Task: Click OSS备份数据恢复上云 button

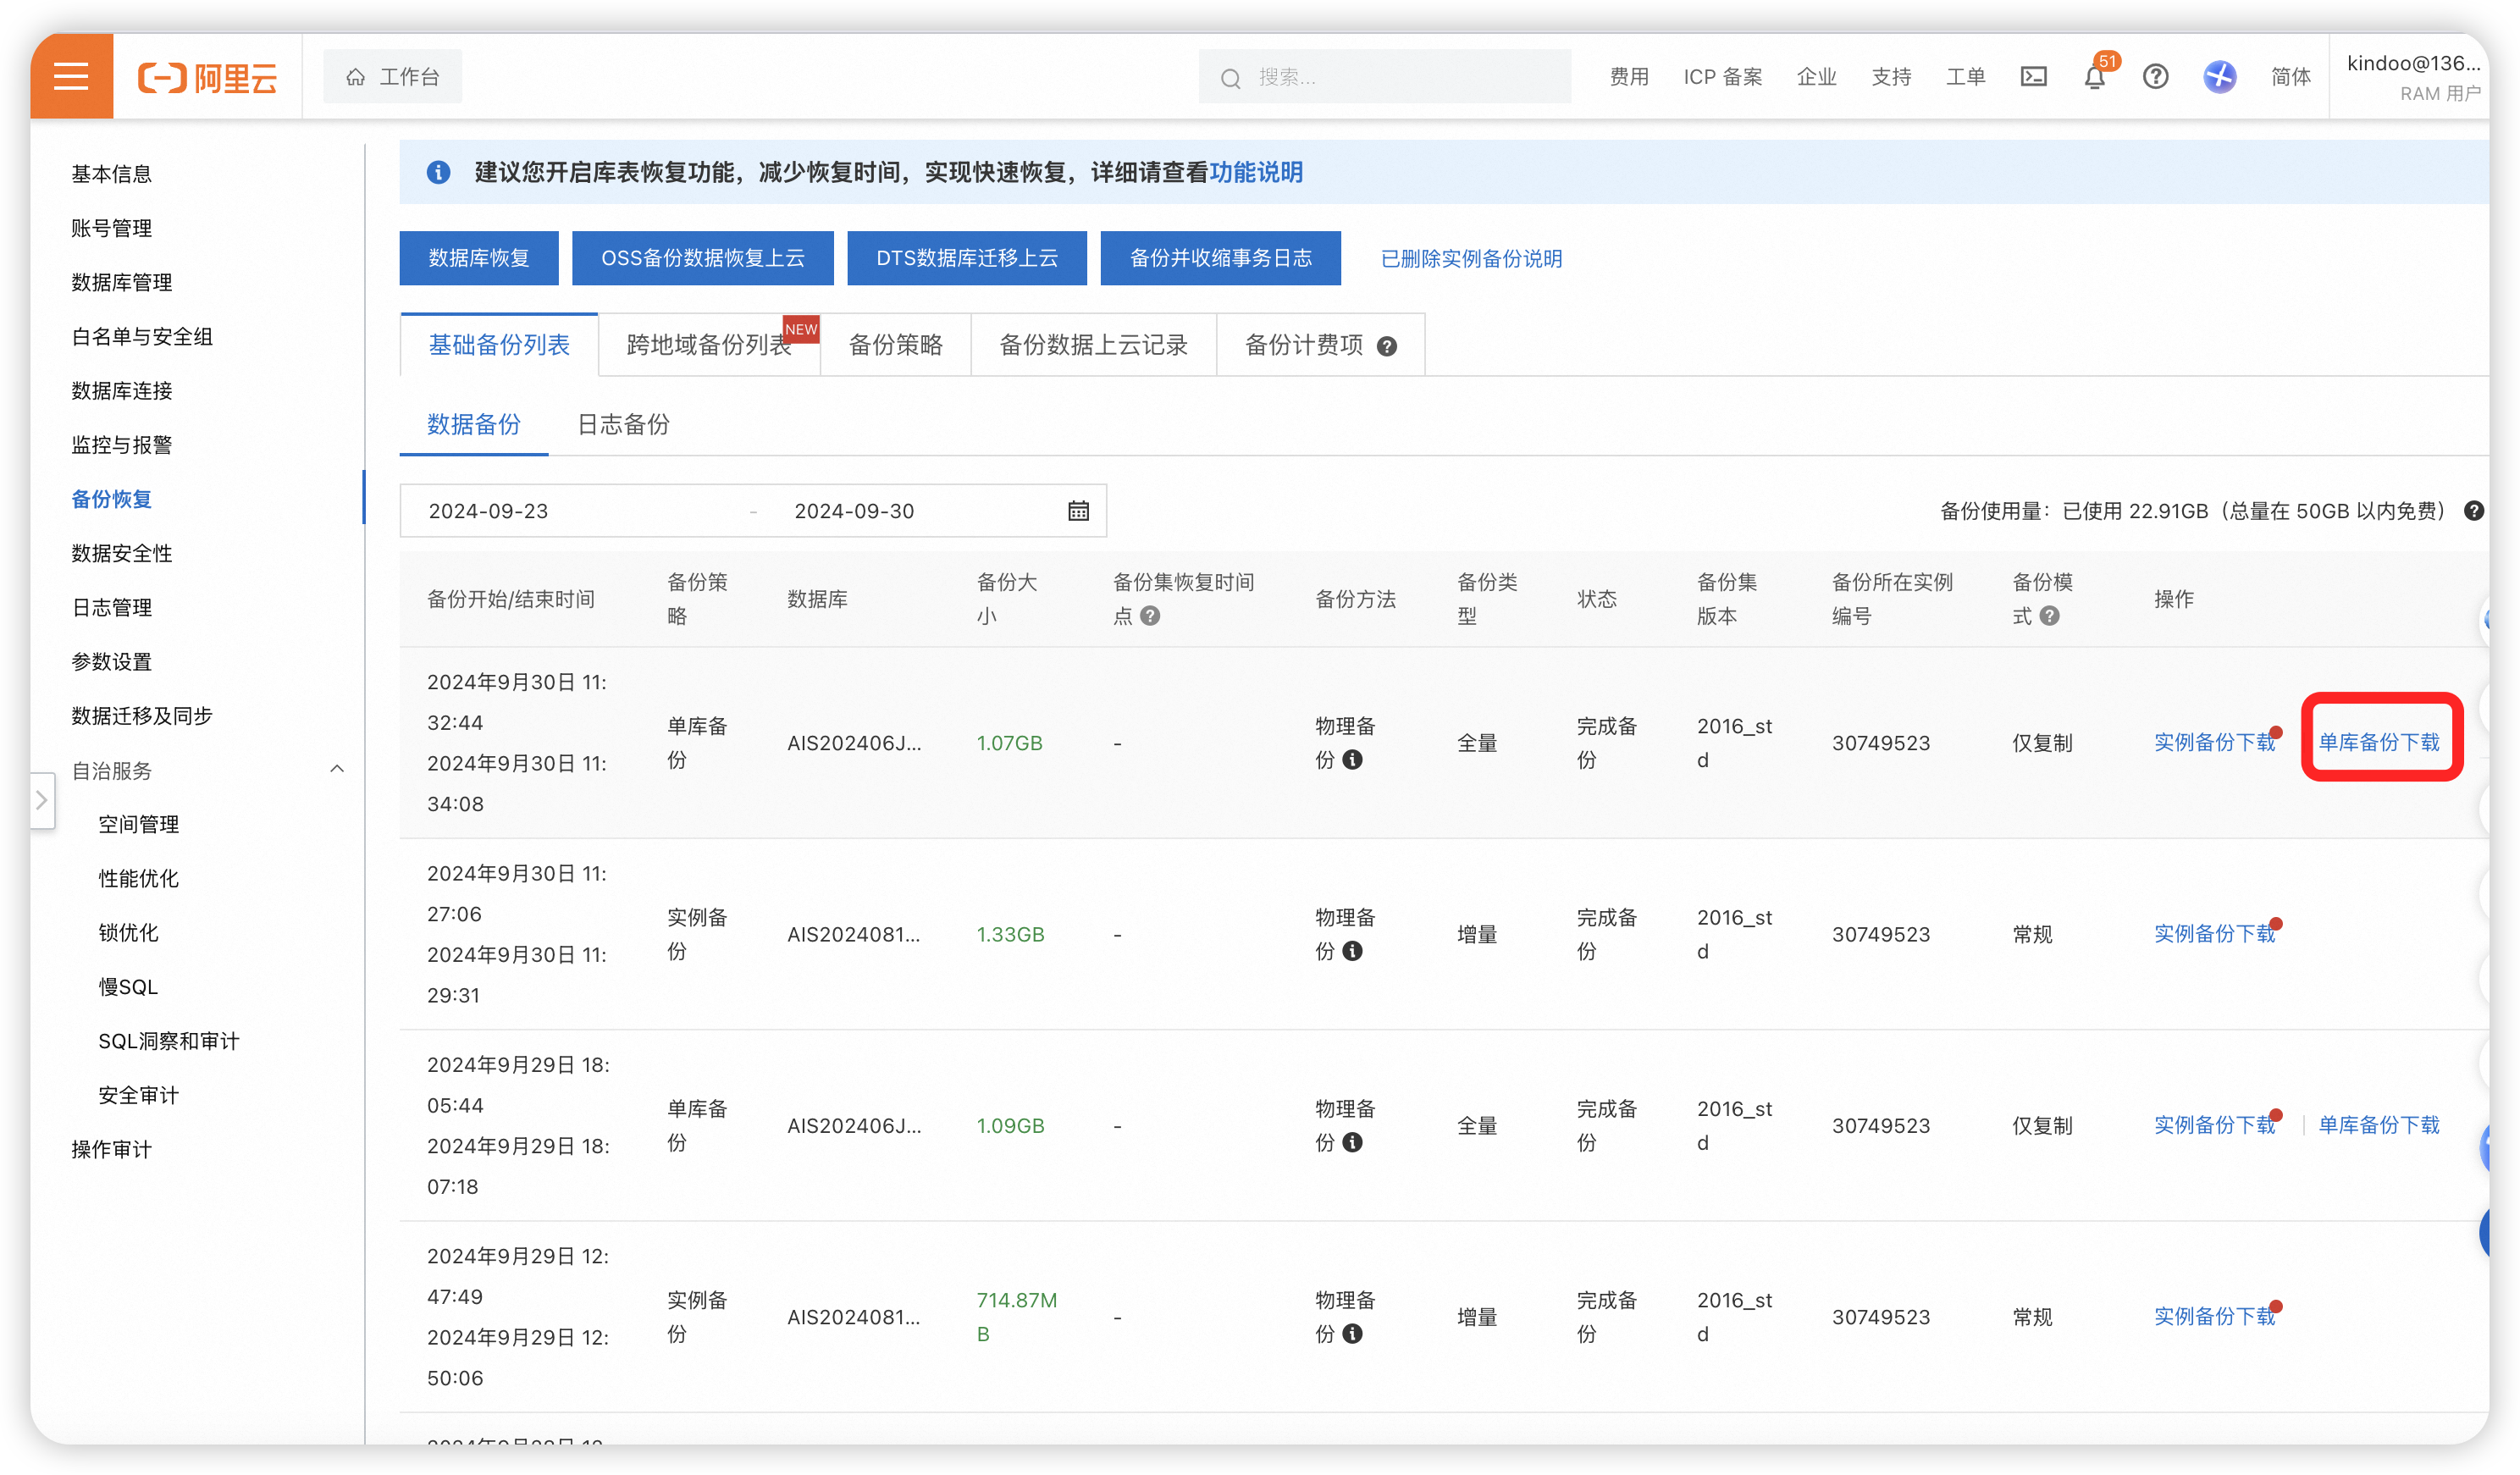Action: click(x=702, y=258)
